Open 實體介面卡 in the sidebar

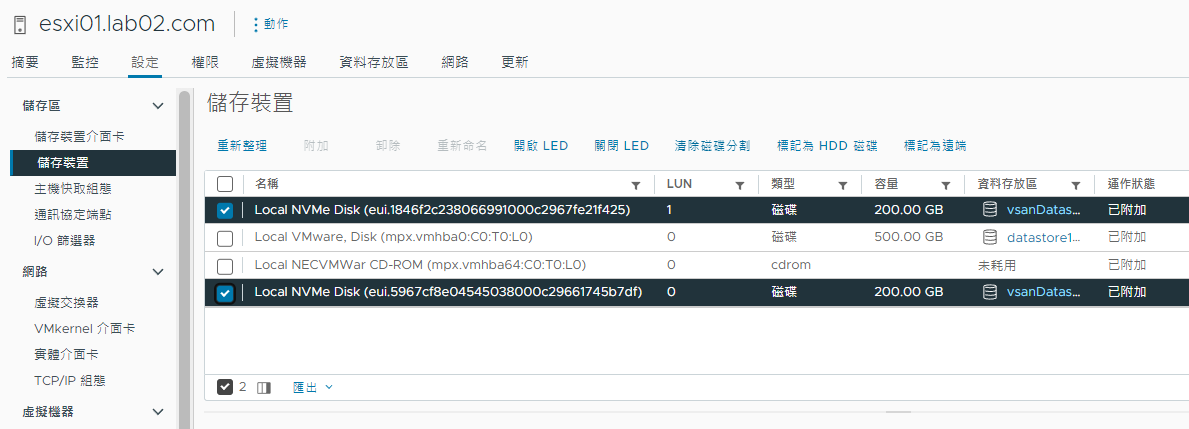coord(67,354)
